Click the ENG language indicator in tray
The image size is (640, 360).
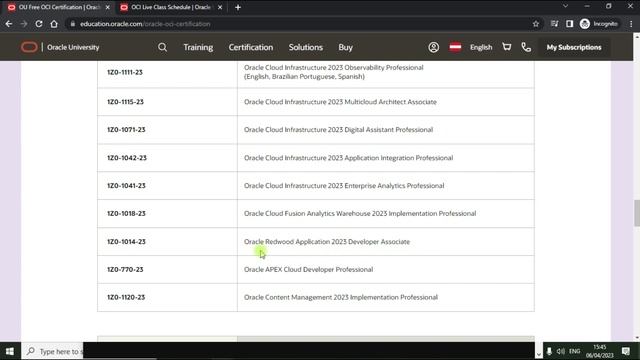[574, 351]
